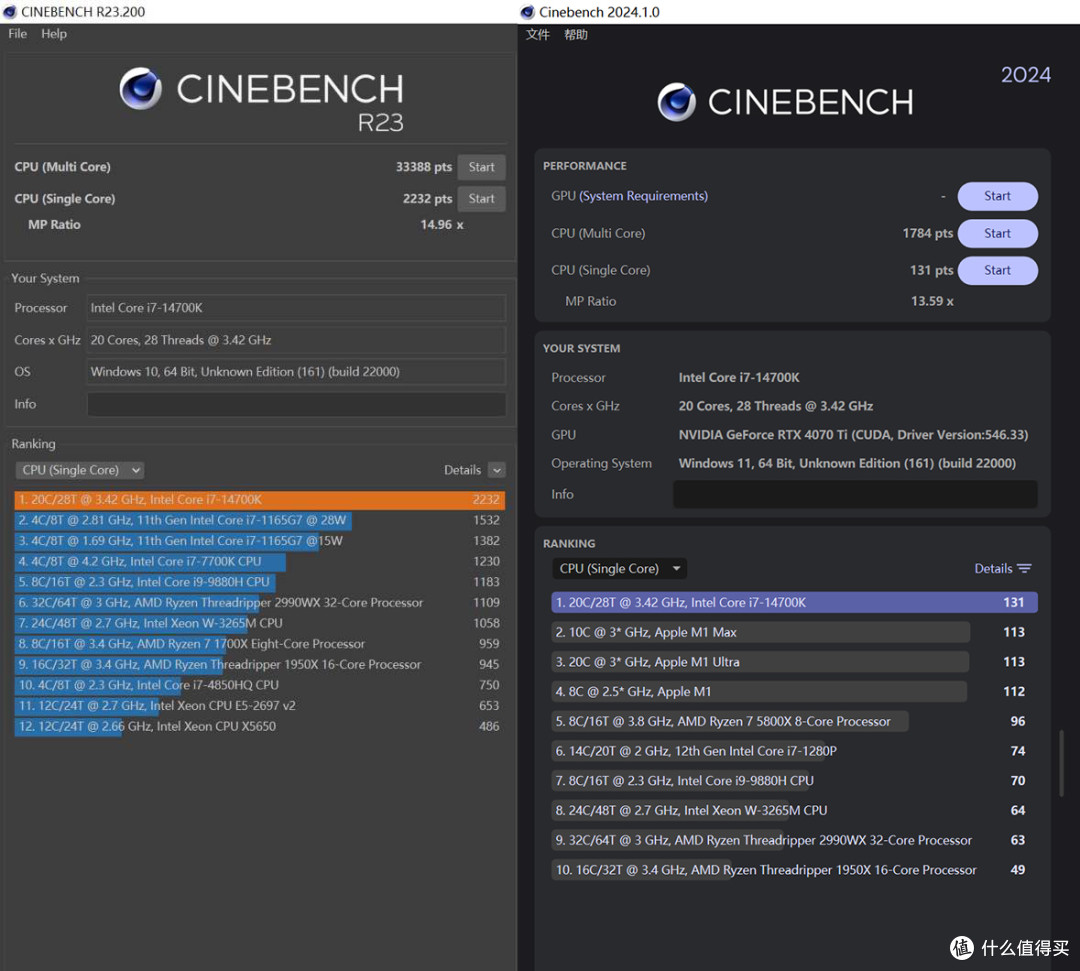Image resolution: width=1080 pixels, height=971 pixels.
Task: Select R23 ranking row i7-1165G7 @ 28W
Action: click(260, 520)
